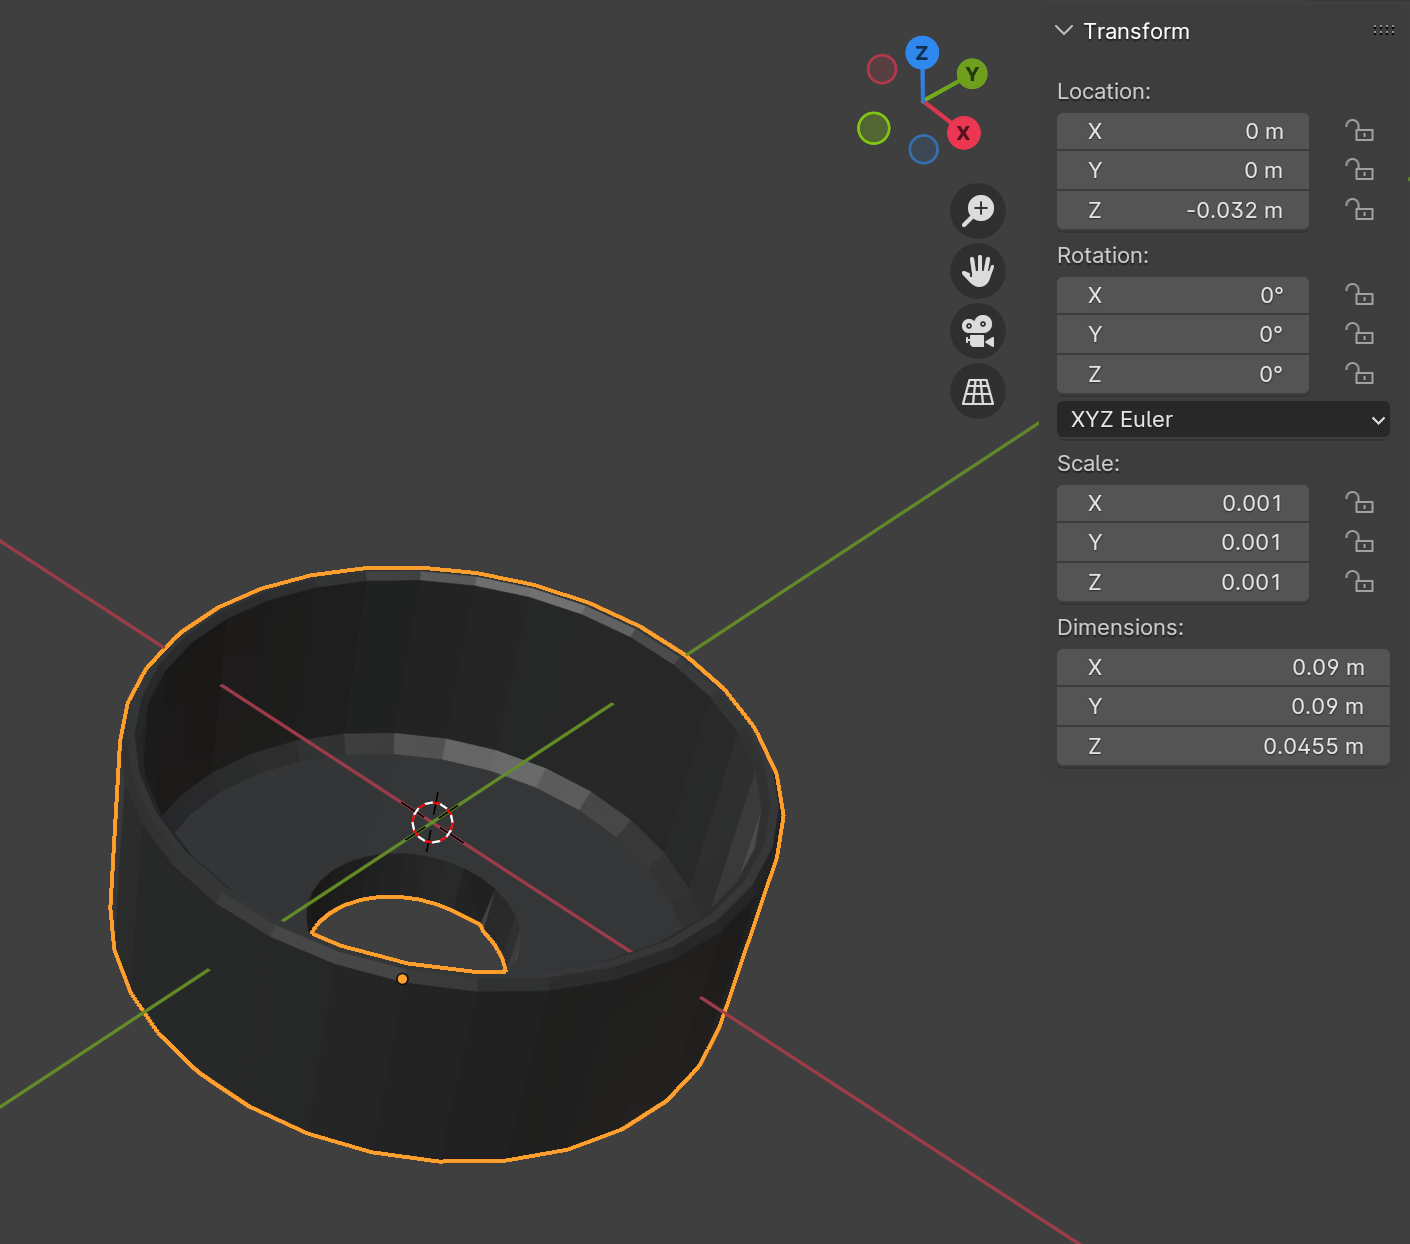
Task: Open the XYZ Euler rotation mode dropdown
Action: click(1222, 419)
